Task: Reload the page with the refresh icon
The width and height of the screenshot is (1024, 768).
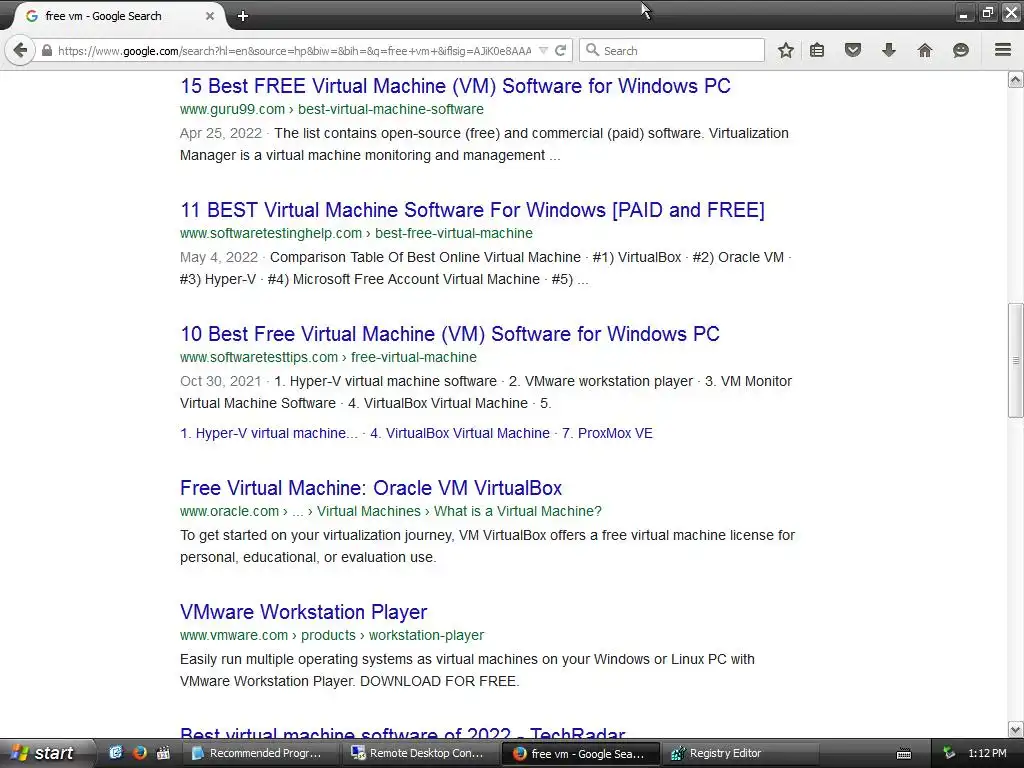Action: (560, 50)
